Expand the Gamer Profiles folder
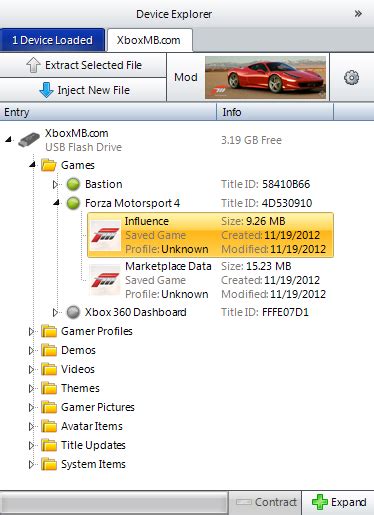374x515 pixels. pyautogui.click(x=31, y=331)
